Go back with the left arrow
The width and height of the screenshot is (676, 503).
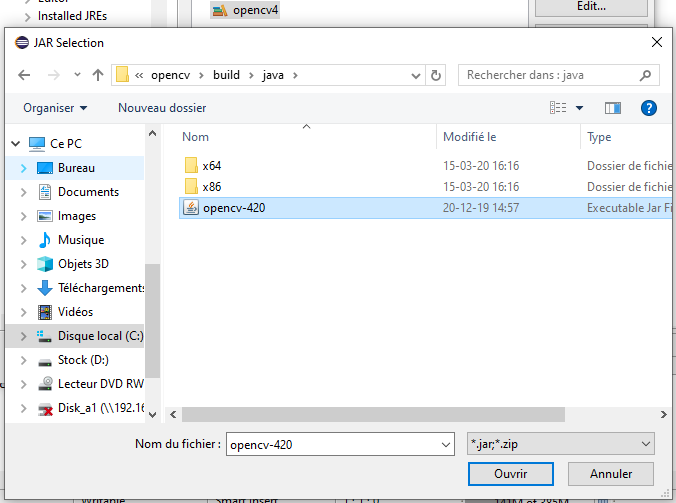point(24,75)
